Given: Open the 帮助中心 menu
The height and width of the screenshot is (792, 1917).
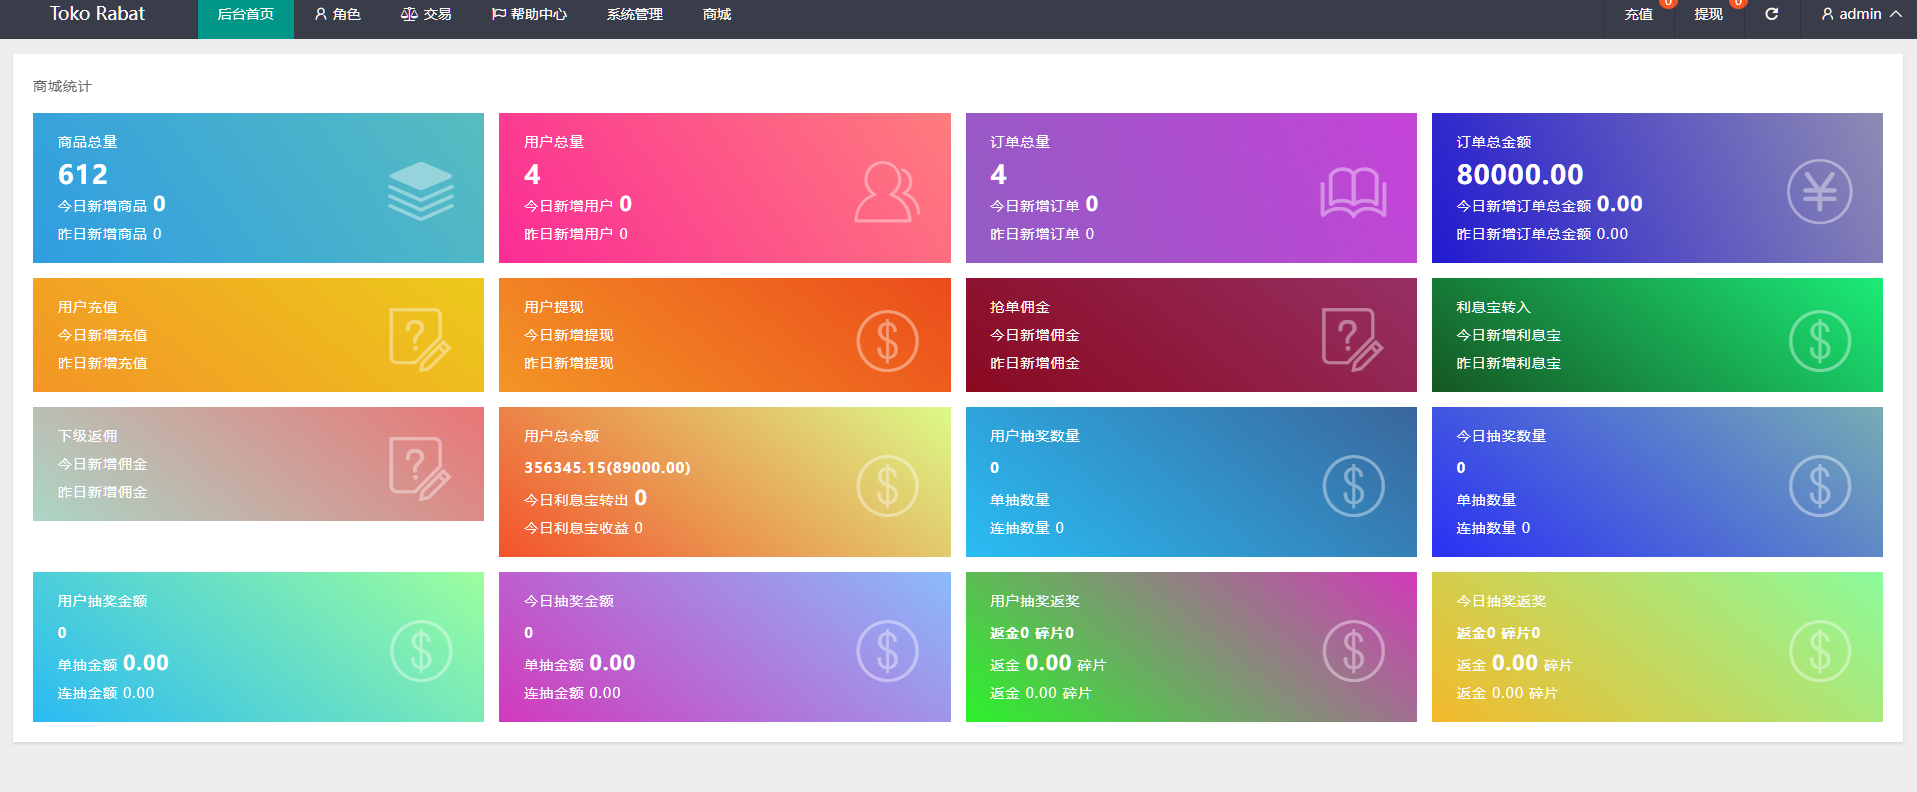Looking at the screenshot, I should [529, 14].
